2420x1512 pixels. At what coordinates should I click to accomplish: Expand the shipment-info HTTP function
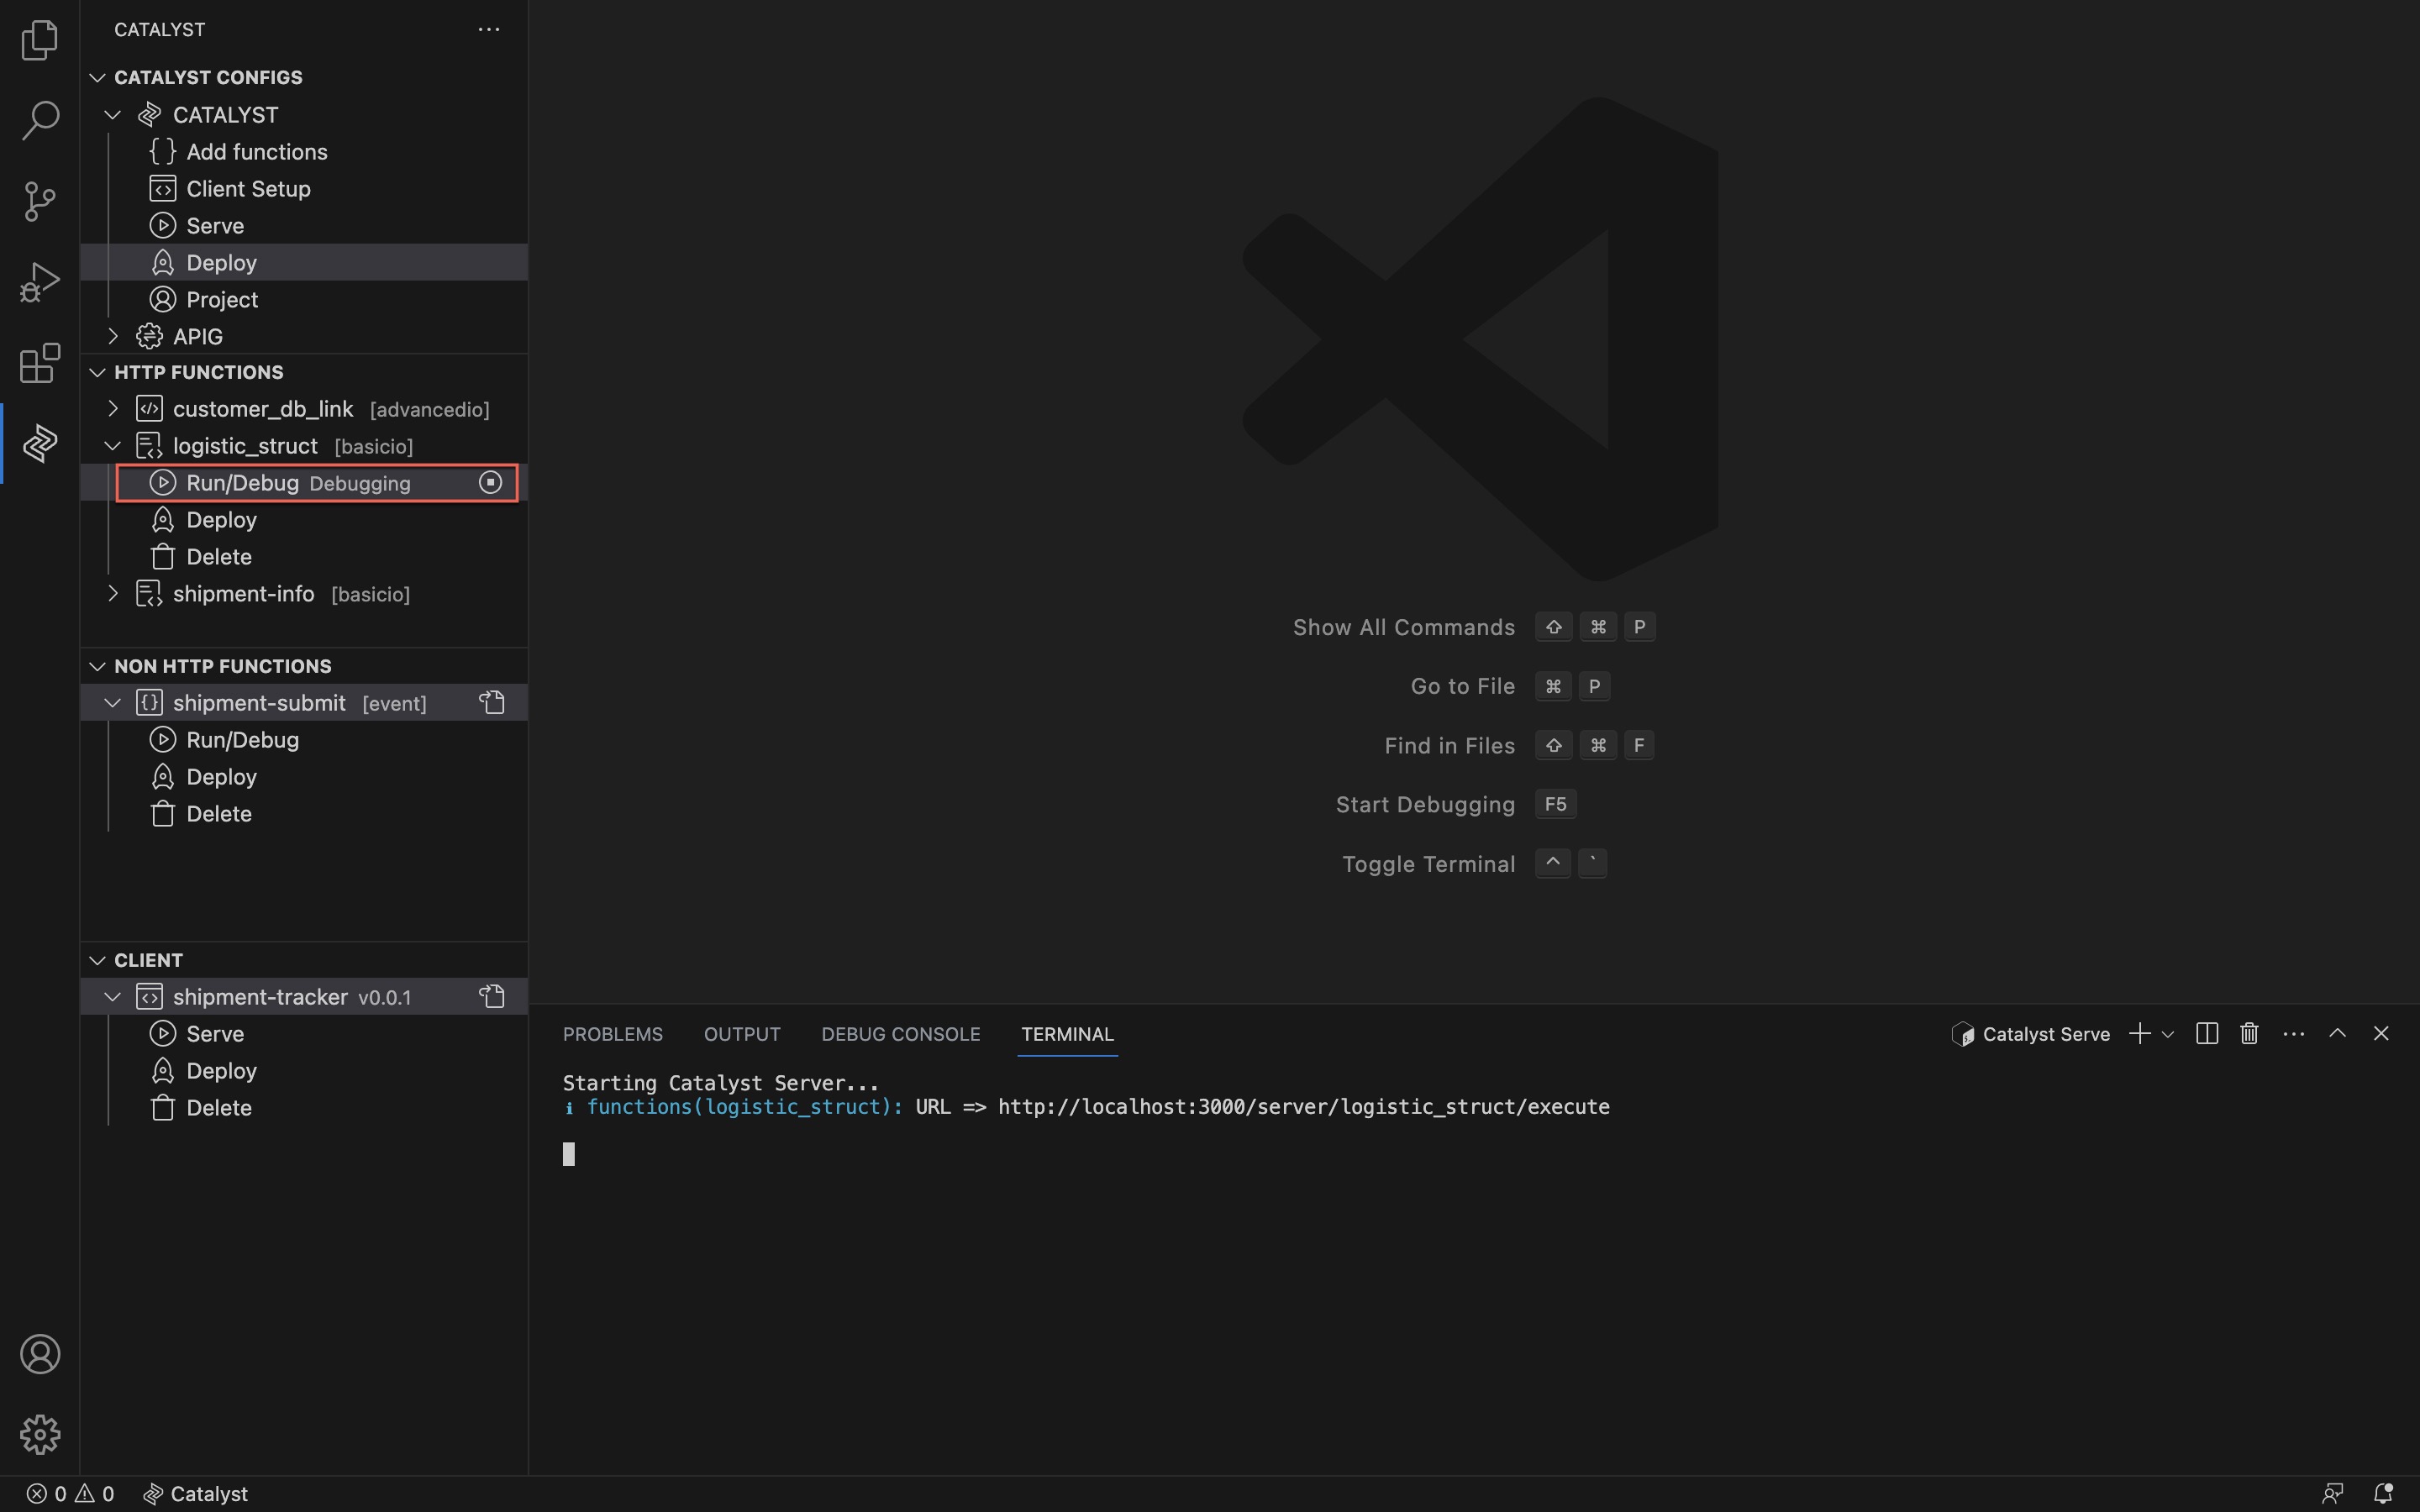click(x=112, y=594)
